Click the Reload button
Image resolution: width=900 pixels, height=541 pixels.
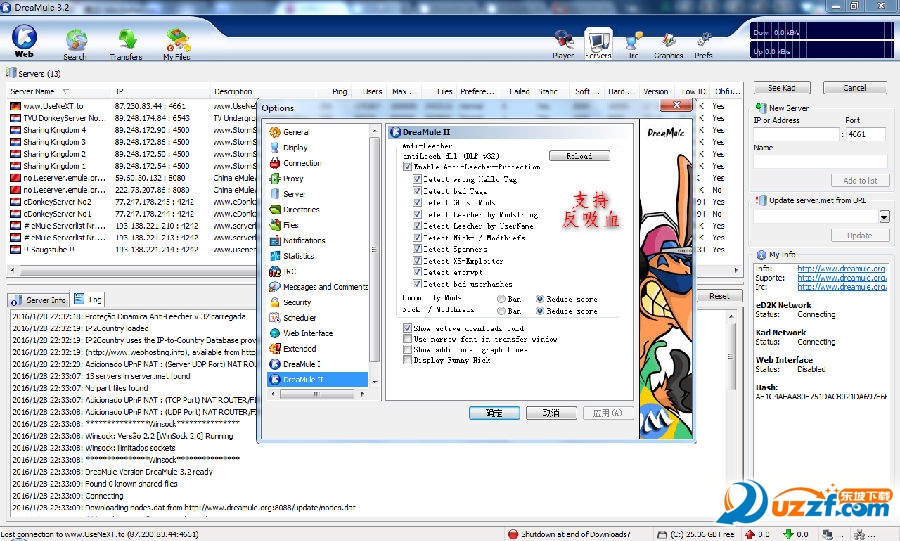click(x=579, y=156)
